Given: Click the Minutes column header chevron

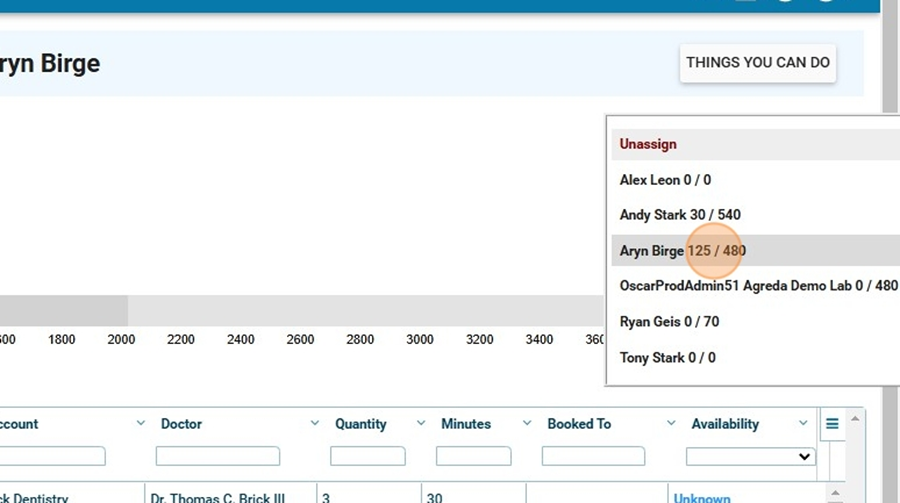Looking at the screenshot, I should pyautogui.click(x=527, y=424).
